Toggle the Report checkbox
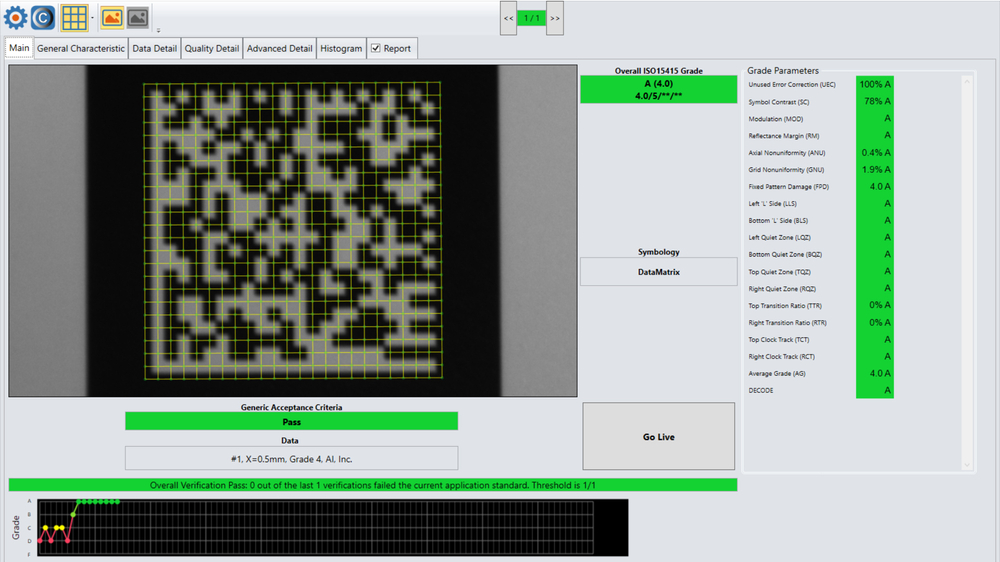This screenshot has width=1000, height=562. click(376, 48)
